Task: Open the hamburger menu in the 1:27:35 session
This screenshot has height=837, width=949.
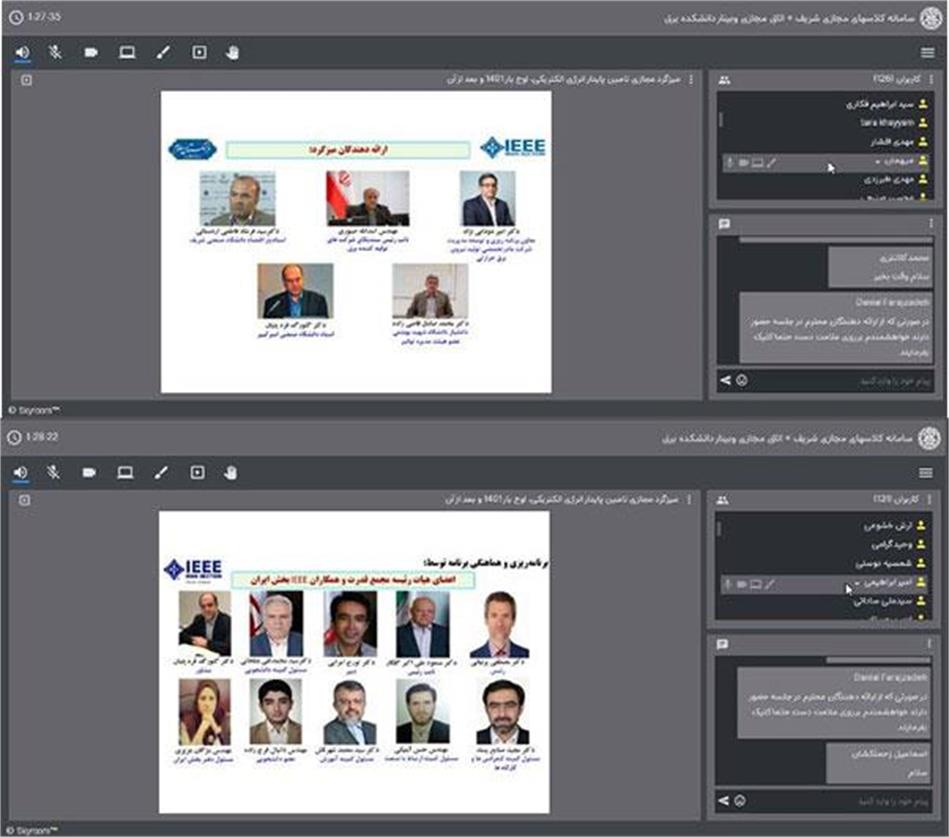Action: point(926,53)
